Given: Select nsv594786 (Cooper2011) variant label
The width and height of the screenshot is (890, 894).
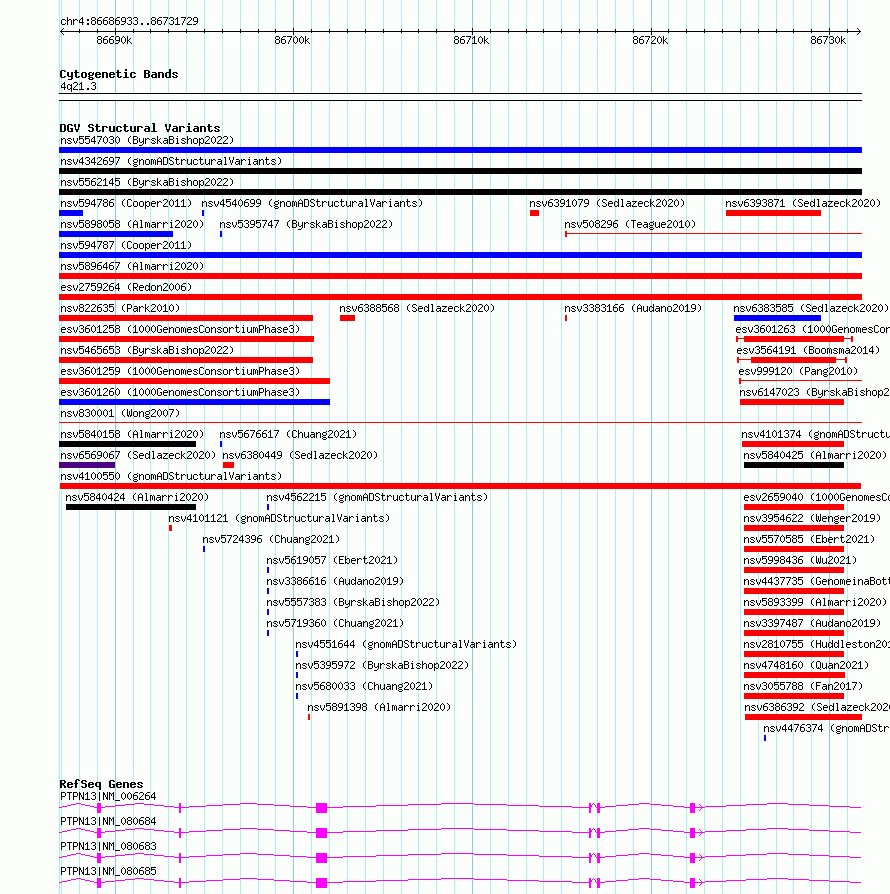Looking at the screenshot, I should click(126, 204).
